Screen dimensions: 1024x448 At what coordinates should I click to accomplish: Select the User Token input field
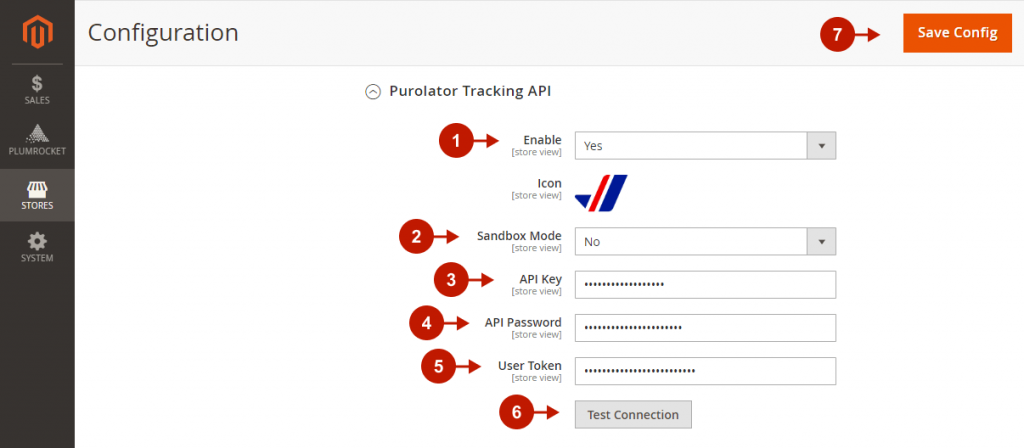705,371
